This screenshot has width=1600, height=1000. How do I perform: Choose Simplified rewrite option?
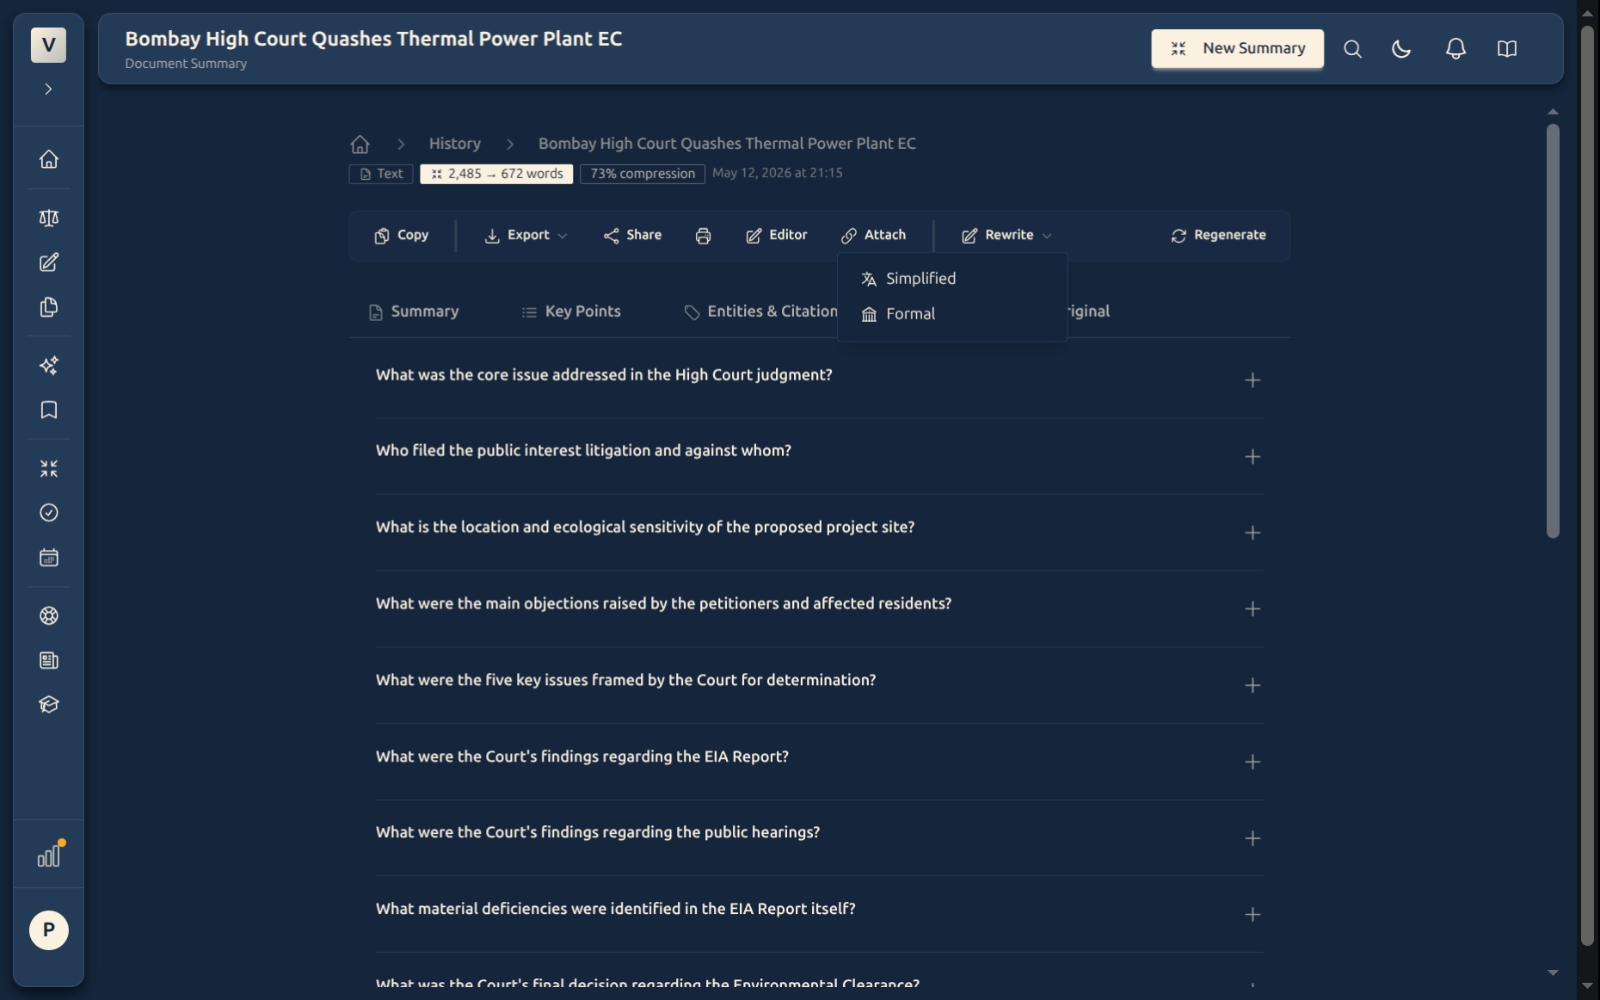951,279
